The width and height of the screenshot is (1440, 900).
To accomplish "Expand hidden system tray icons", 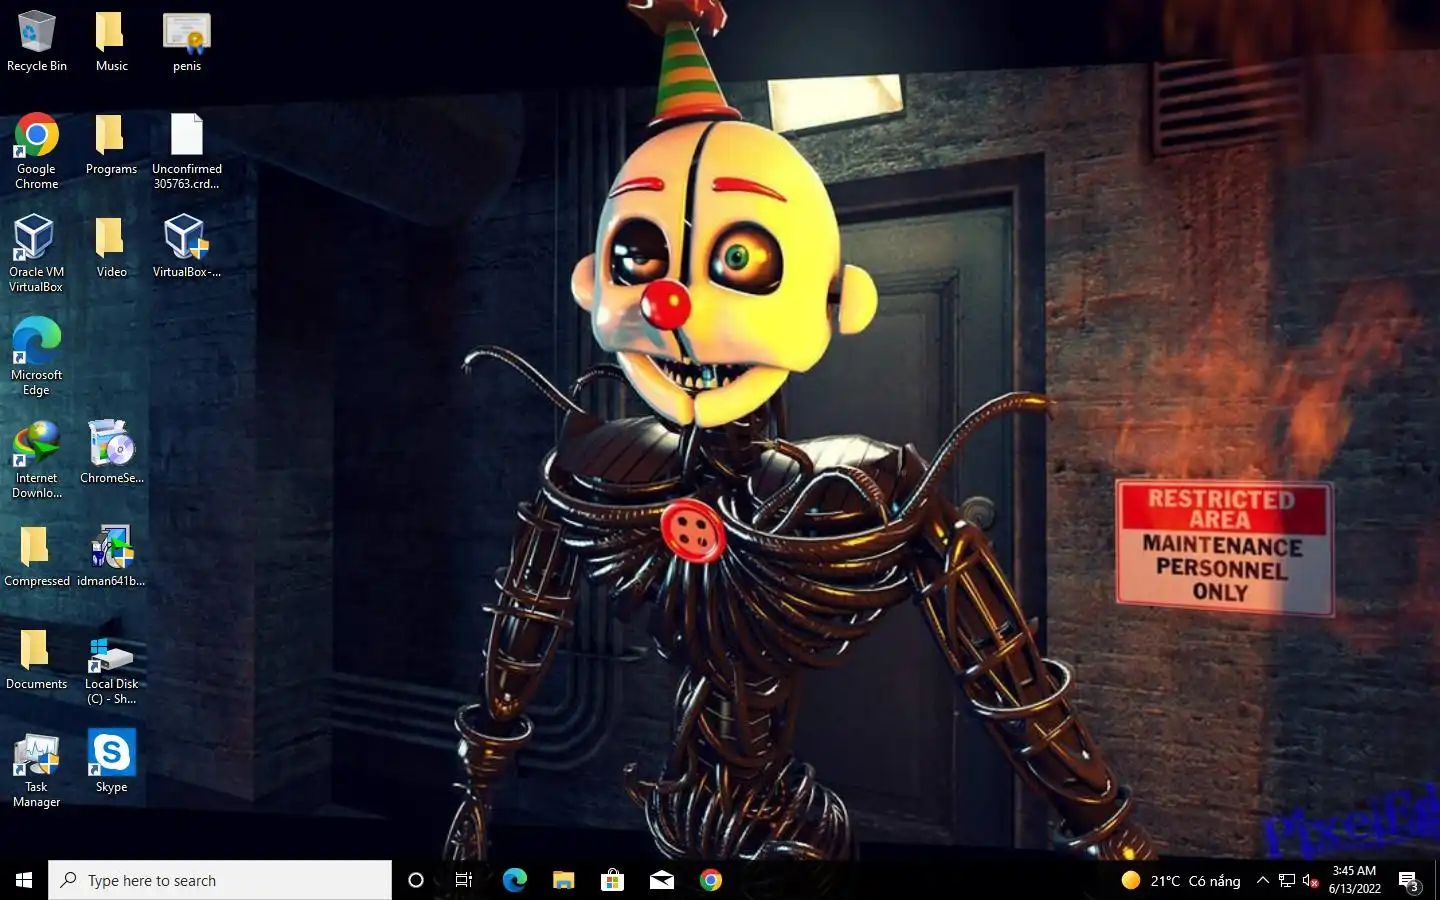I will click(x=1262, y=880).
